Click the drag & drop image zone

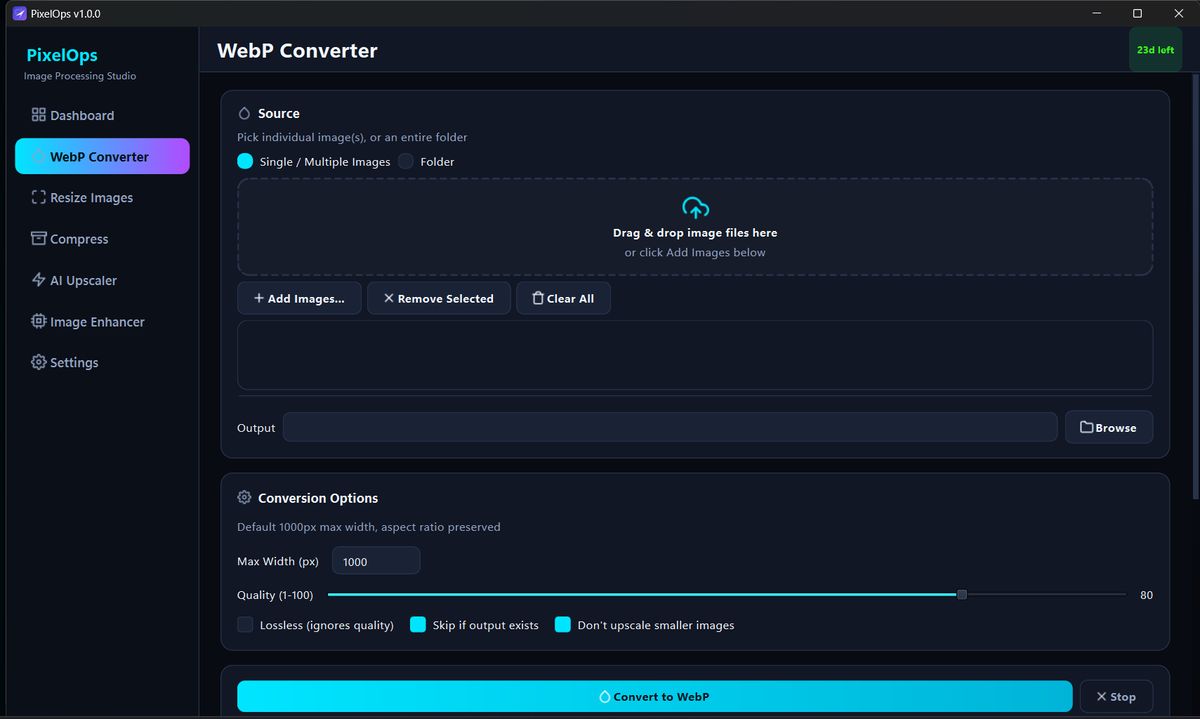coord(695,227)
